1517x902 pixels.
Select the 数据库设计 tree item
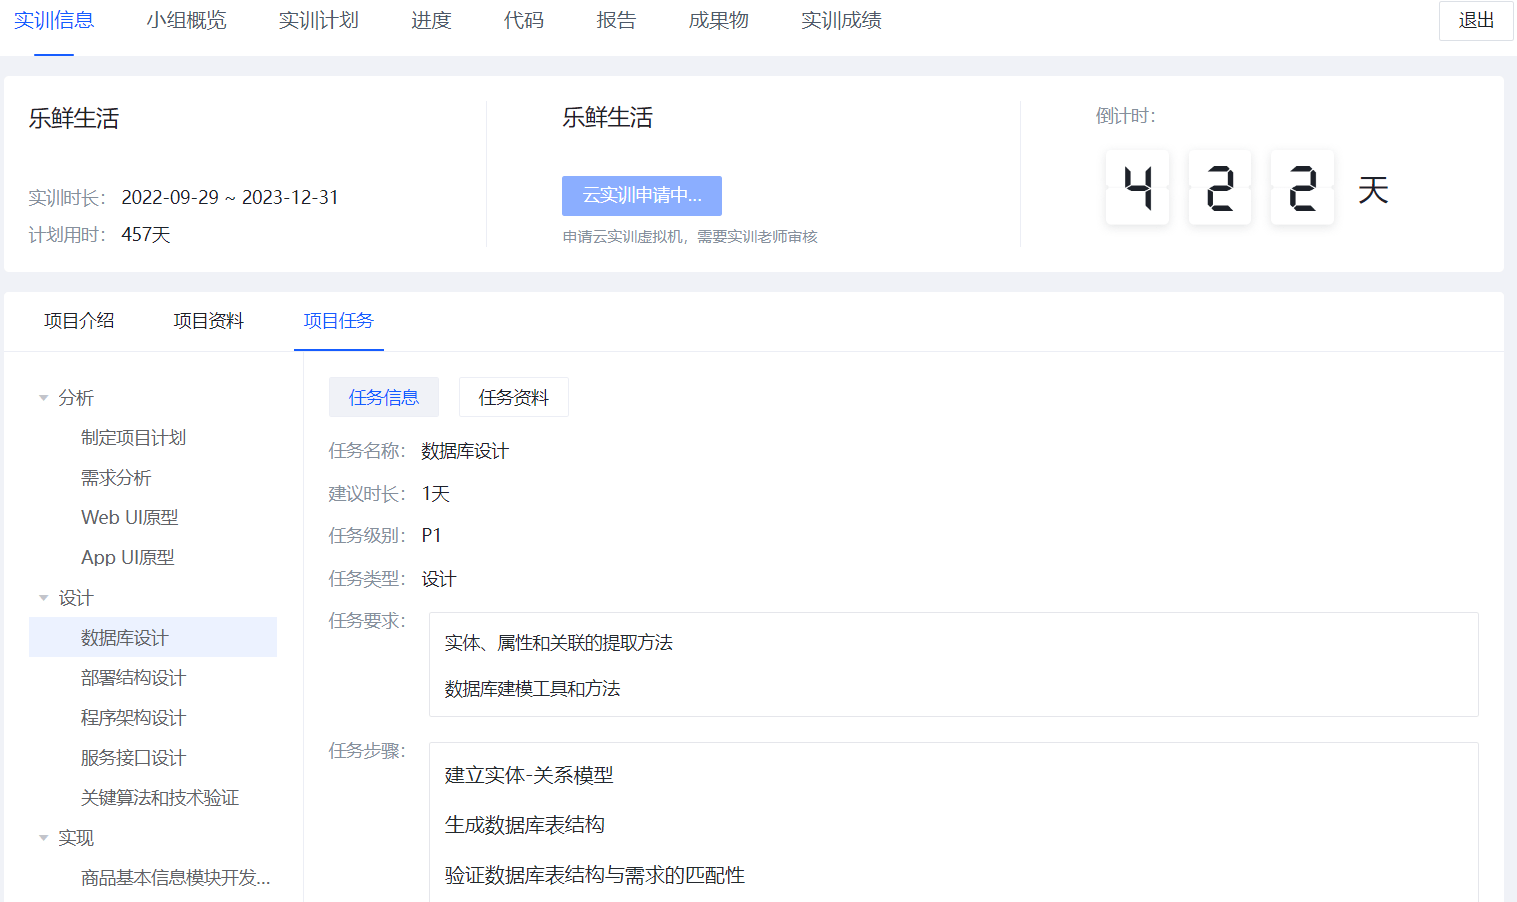click(x=153, y=637)
